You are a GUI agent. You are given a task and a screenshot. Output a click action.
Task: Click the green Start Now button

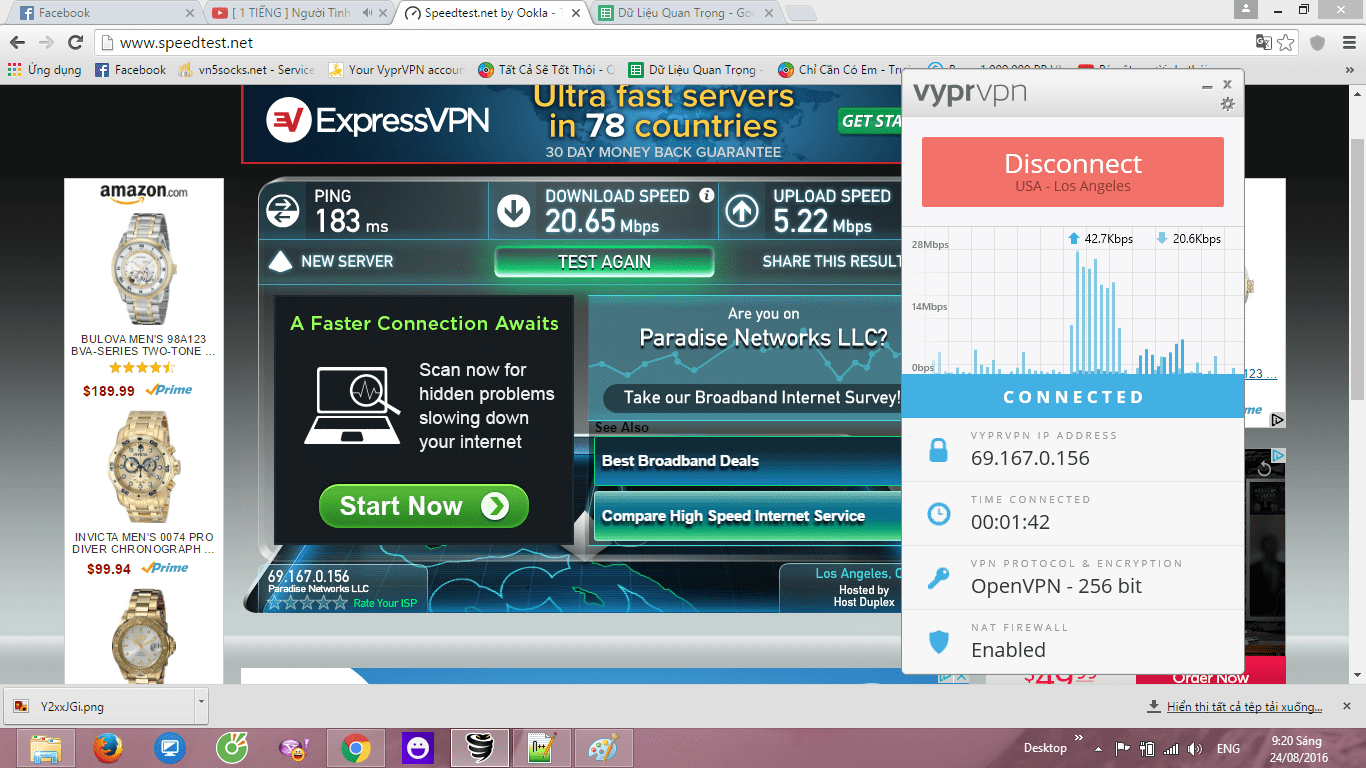[423, 506]
